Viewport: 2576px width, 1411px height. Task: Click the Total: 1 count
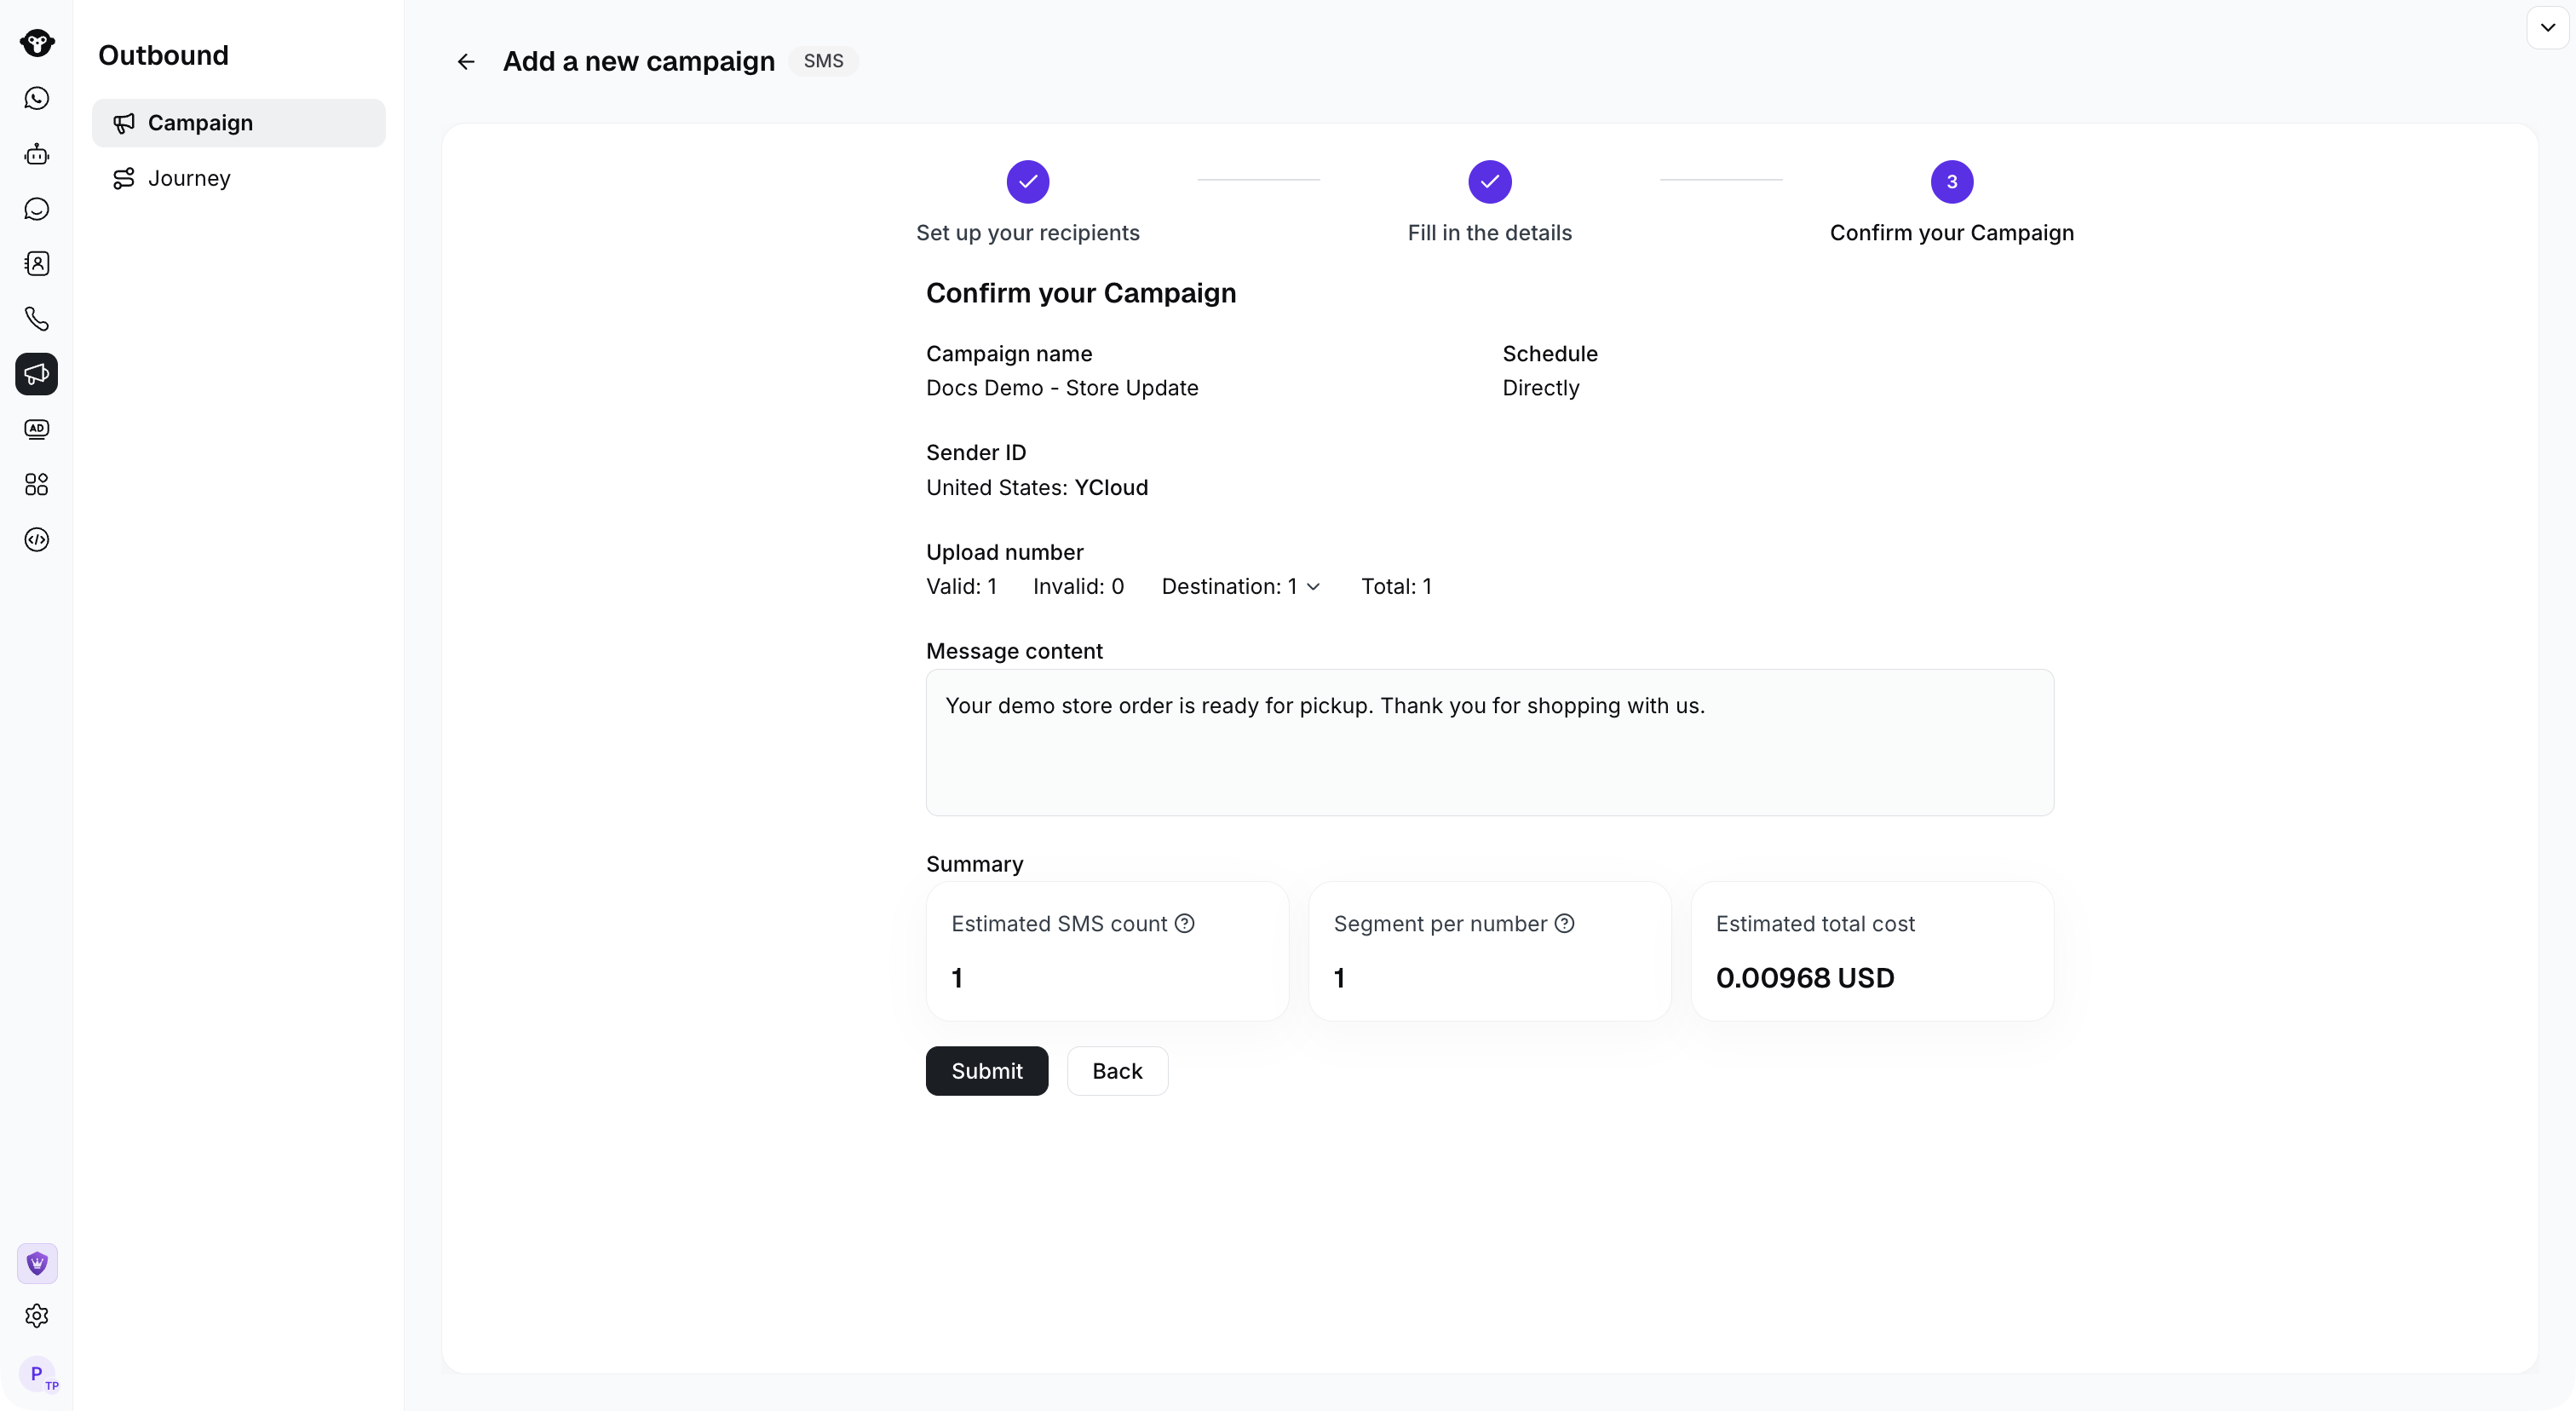1396,587
